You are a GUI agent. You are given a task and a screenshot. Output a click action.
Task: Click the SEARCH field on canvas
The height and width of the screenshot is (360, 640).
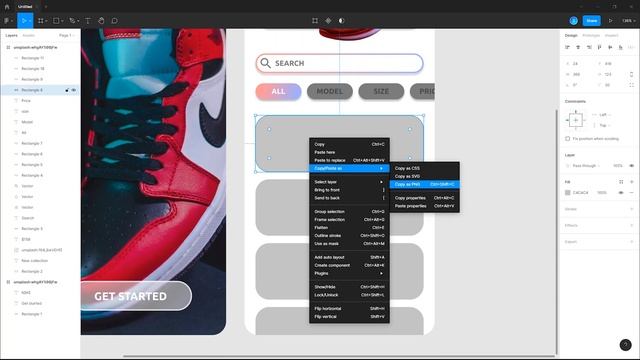tap(339, 63)
